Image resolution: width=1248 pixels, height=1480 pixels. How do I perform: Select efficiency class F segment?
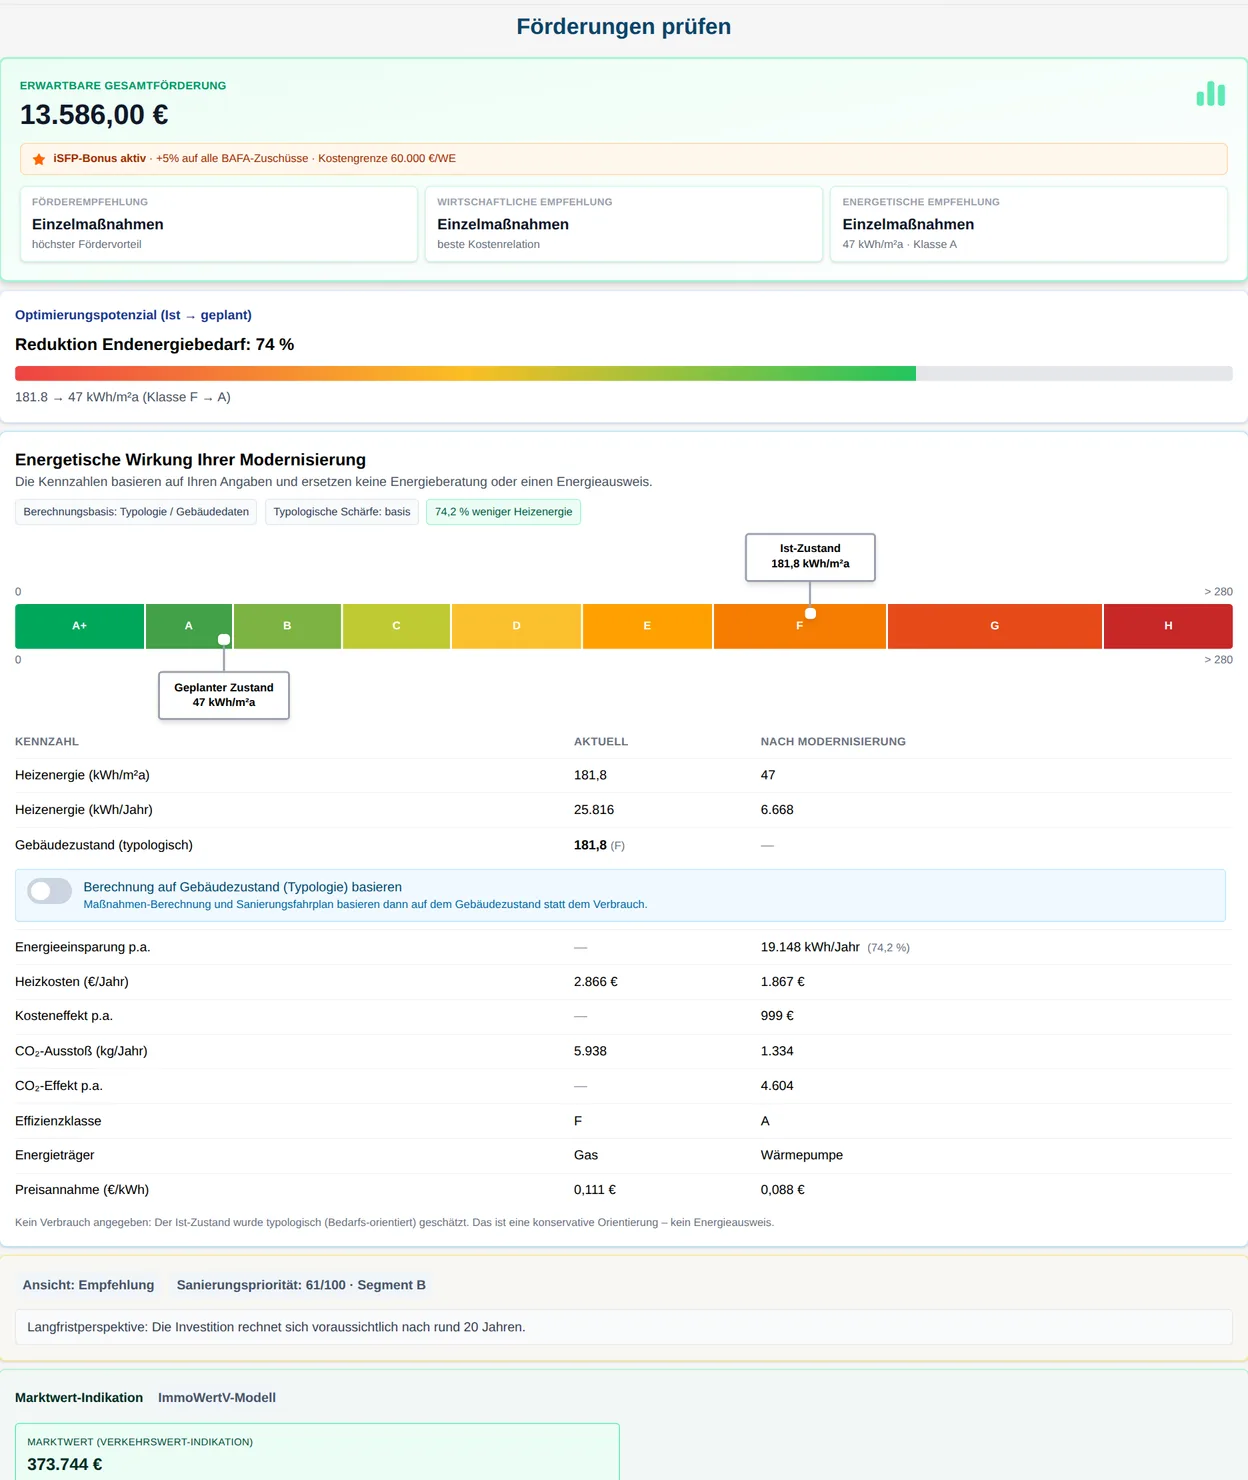point(800,626)
